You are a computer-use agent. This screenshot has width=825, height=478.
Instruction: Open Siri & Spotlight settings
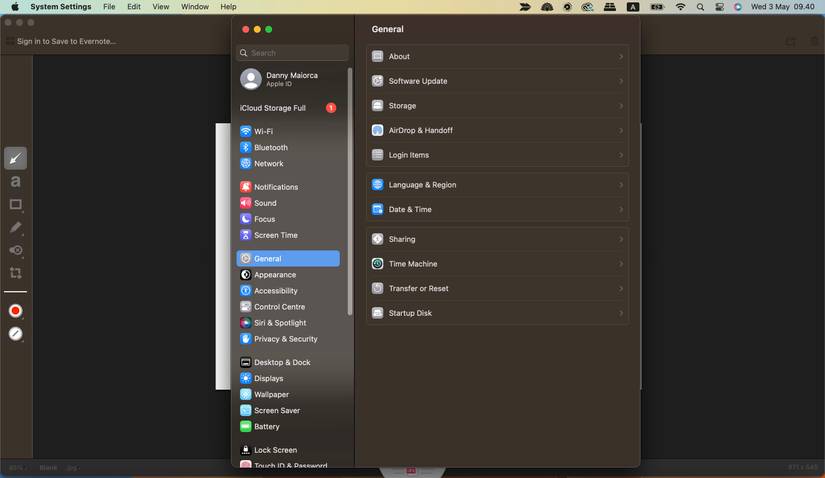[288, 323]
